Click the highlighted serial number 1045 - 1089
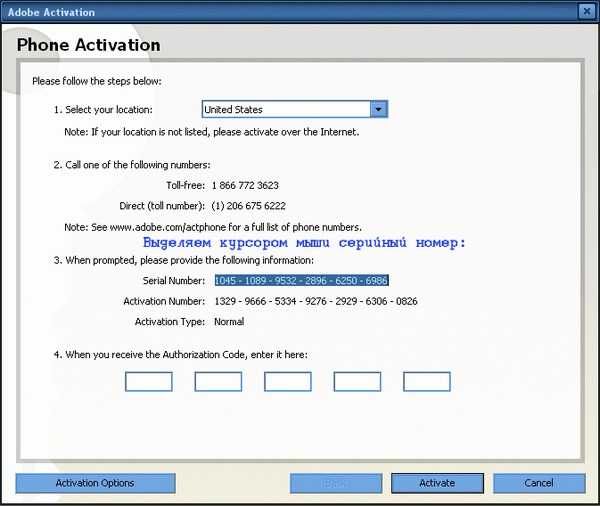Screen dimensions: 600x506 [x=302, y=281]
